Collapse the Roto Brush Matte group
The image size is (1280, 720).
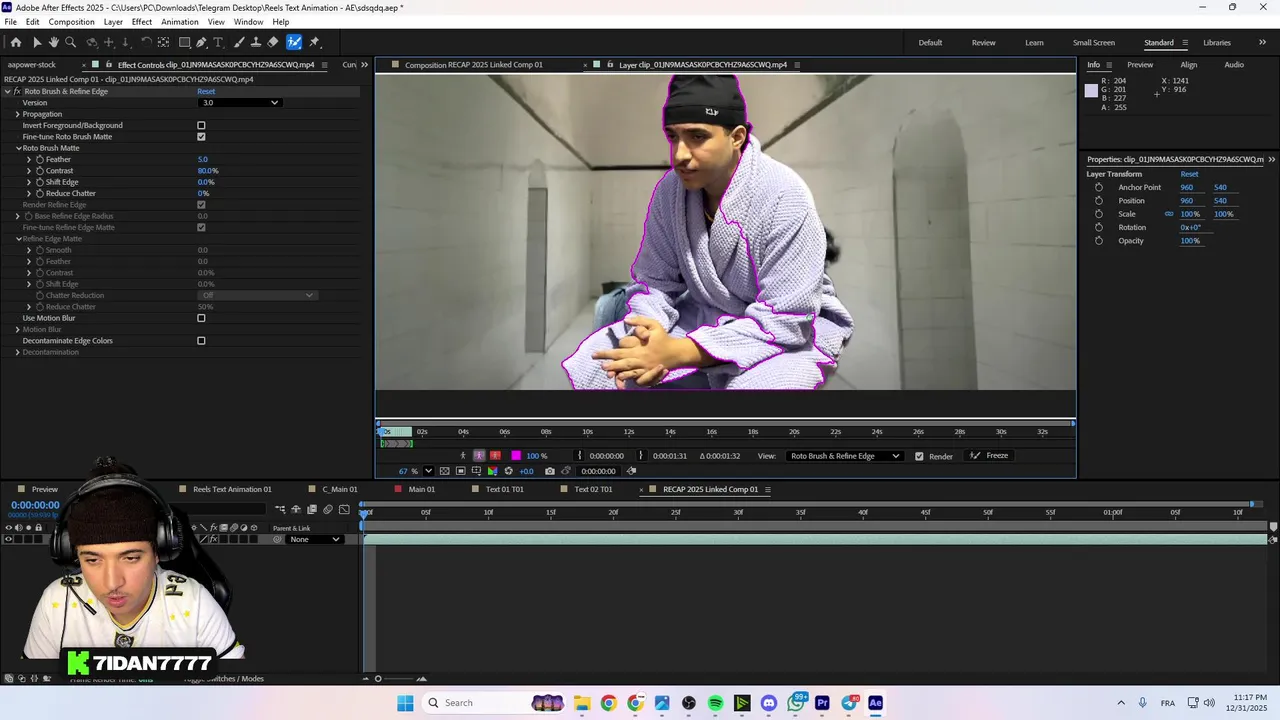click(18, 148)
